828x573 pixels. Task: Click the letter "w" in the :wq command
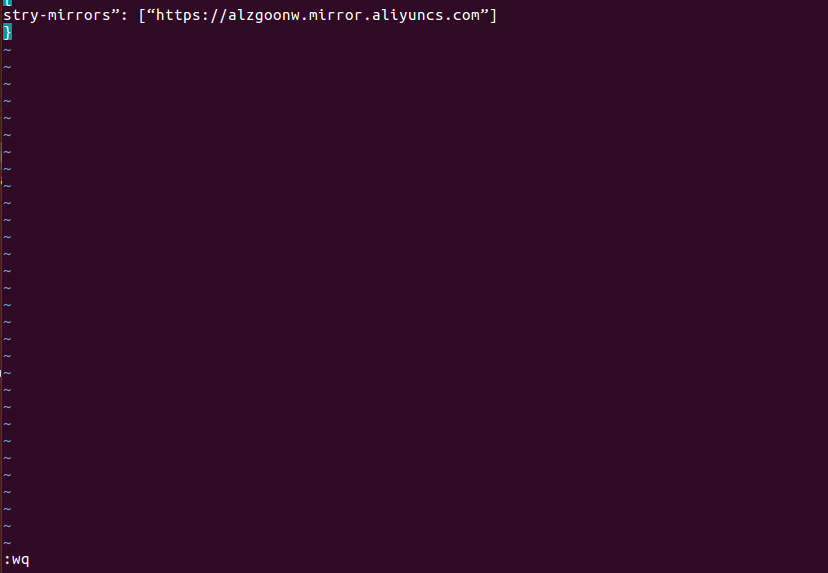coord(16,560)
